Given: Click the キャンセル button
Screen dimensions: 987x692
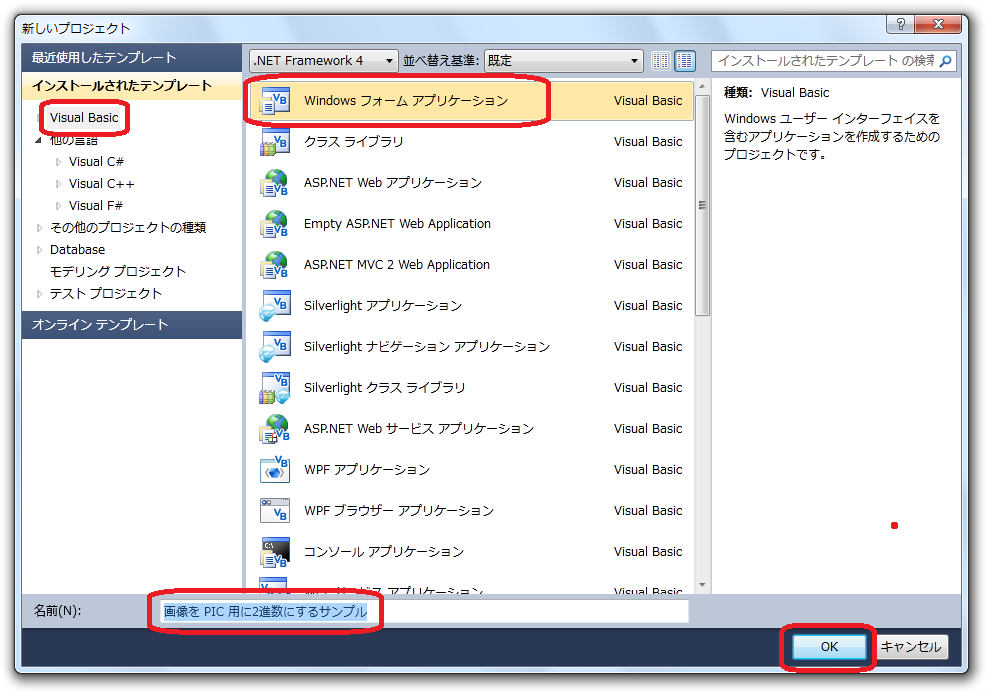Looking at the screenshot, I should [910, 647].
